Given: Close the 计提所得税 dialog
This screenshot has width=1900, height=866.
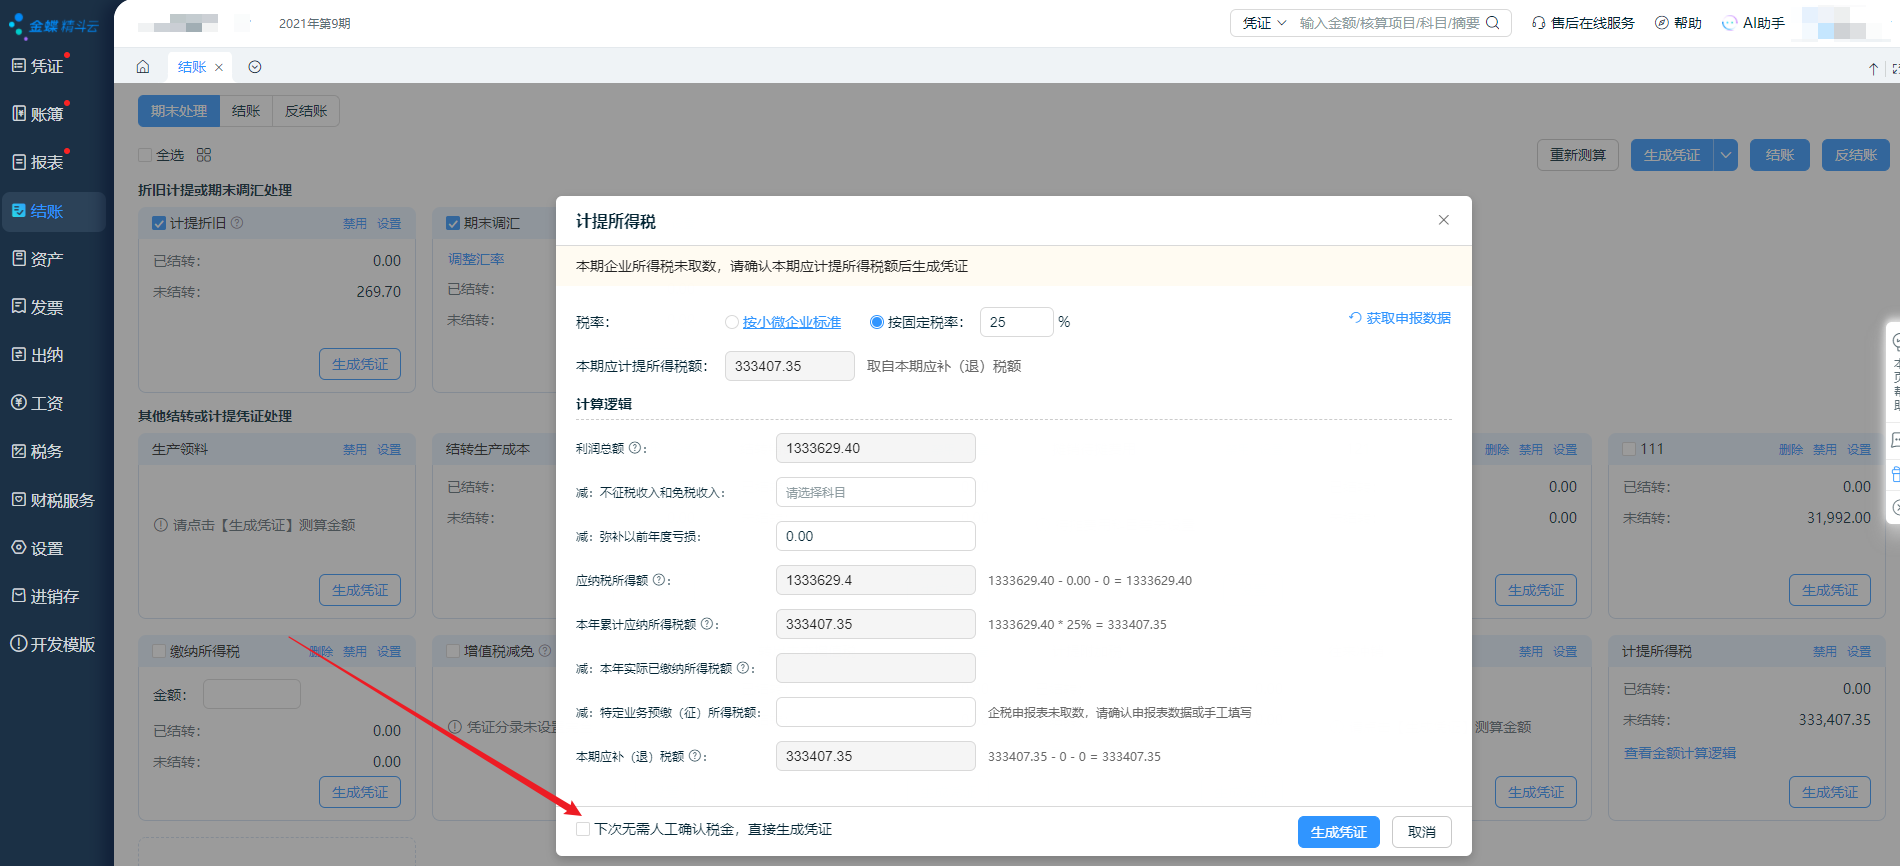Looking at the screenshot, I should [1443, 220].
